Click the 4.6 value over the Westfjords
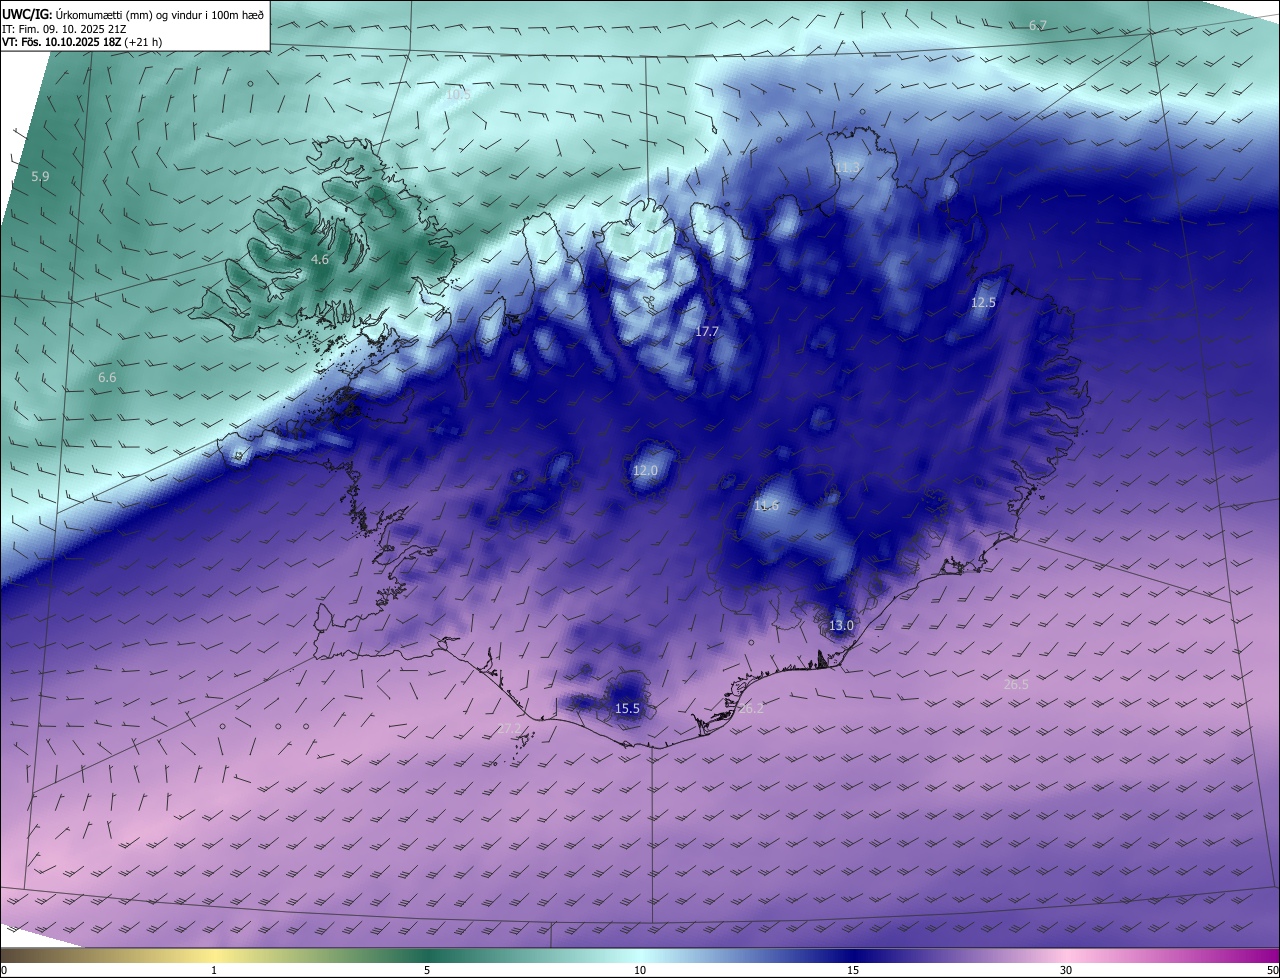1280x978 pixels. point(320,259)
